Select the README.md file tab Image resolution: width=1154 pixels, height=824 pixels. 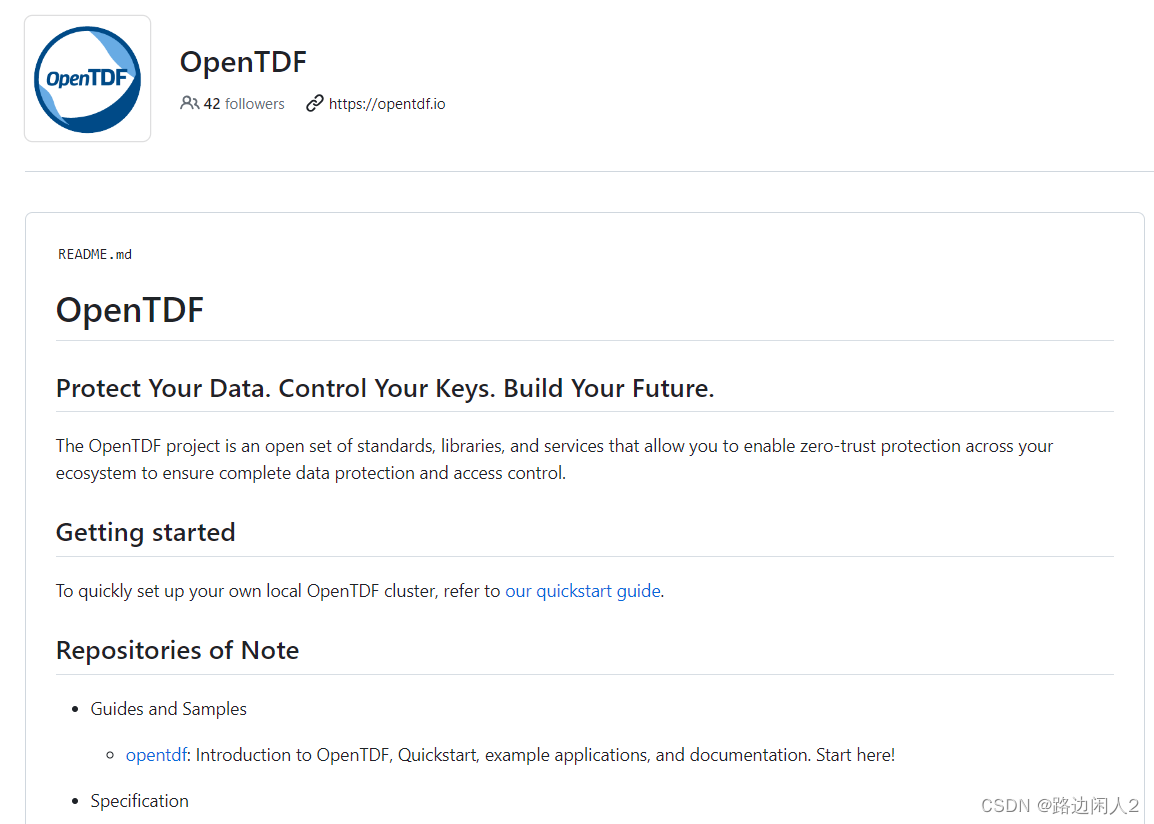[x=94, y=254]
